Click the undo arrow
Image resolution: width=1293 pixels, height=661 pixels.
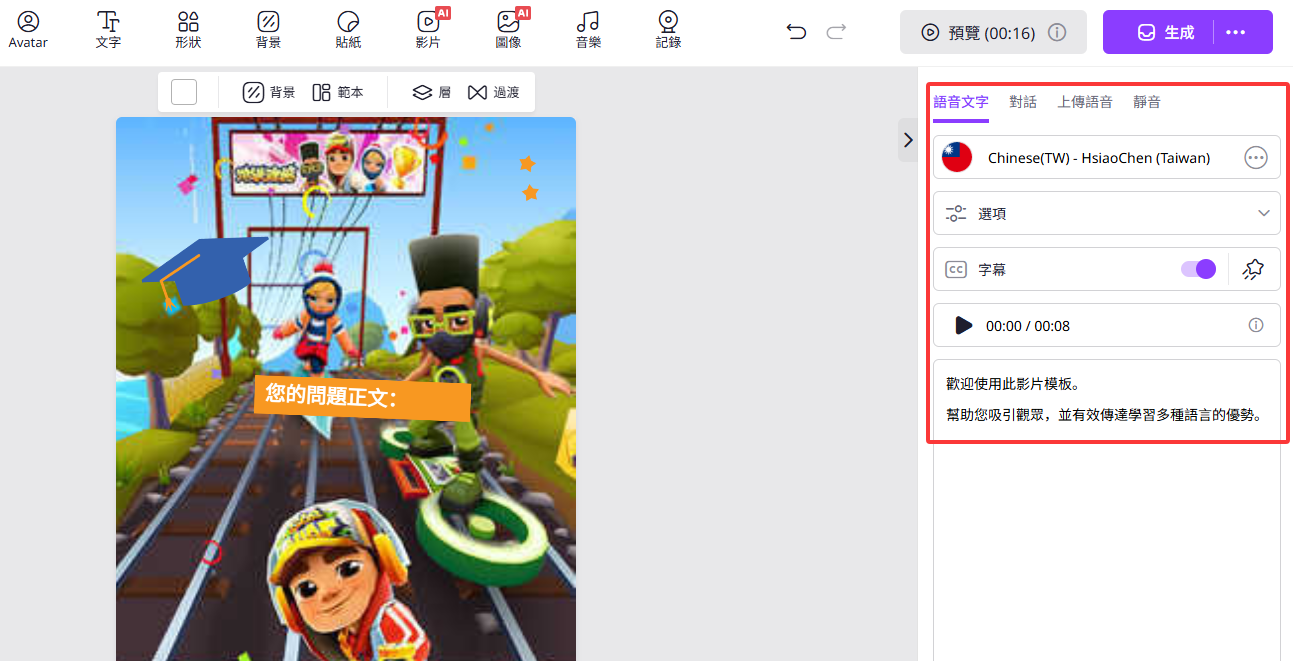pos(796,32)
